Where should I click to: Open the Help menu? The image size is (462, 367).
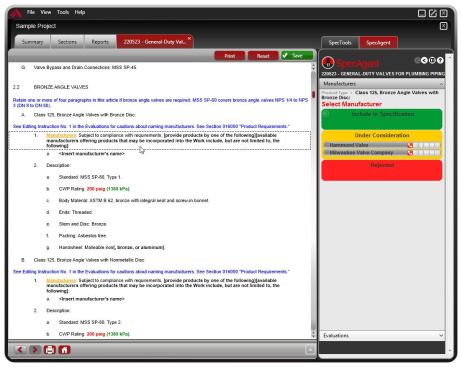click(x=80, y=12)
